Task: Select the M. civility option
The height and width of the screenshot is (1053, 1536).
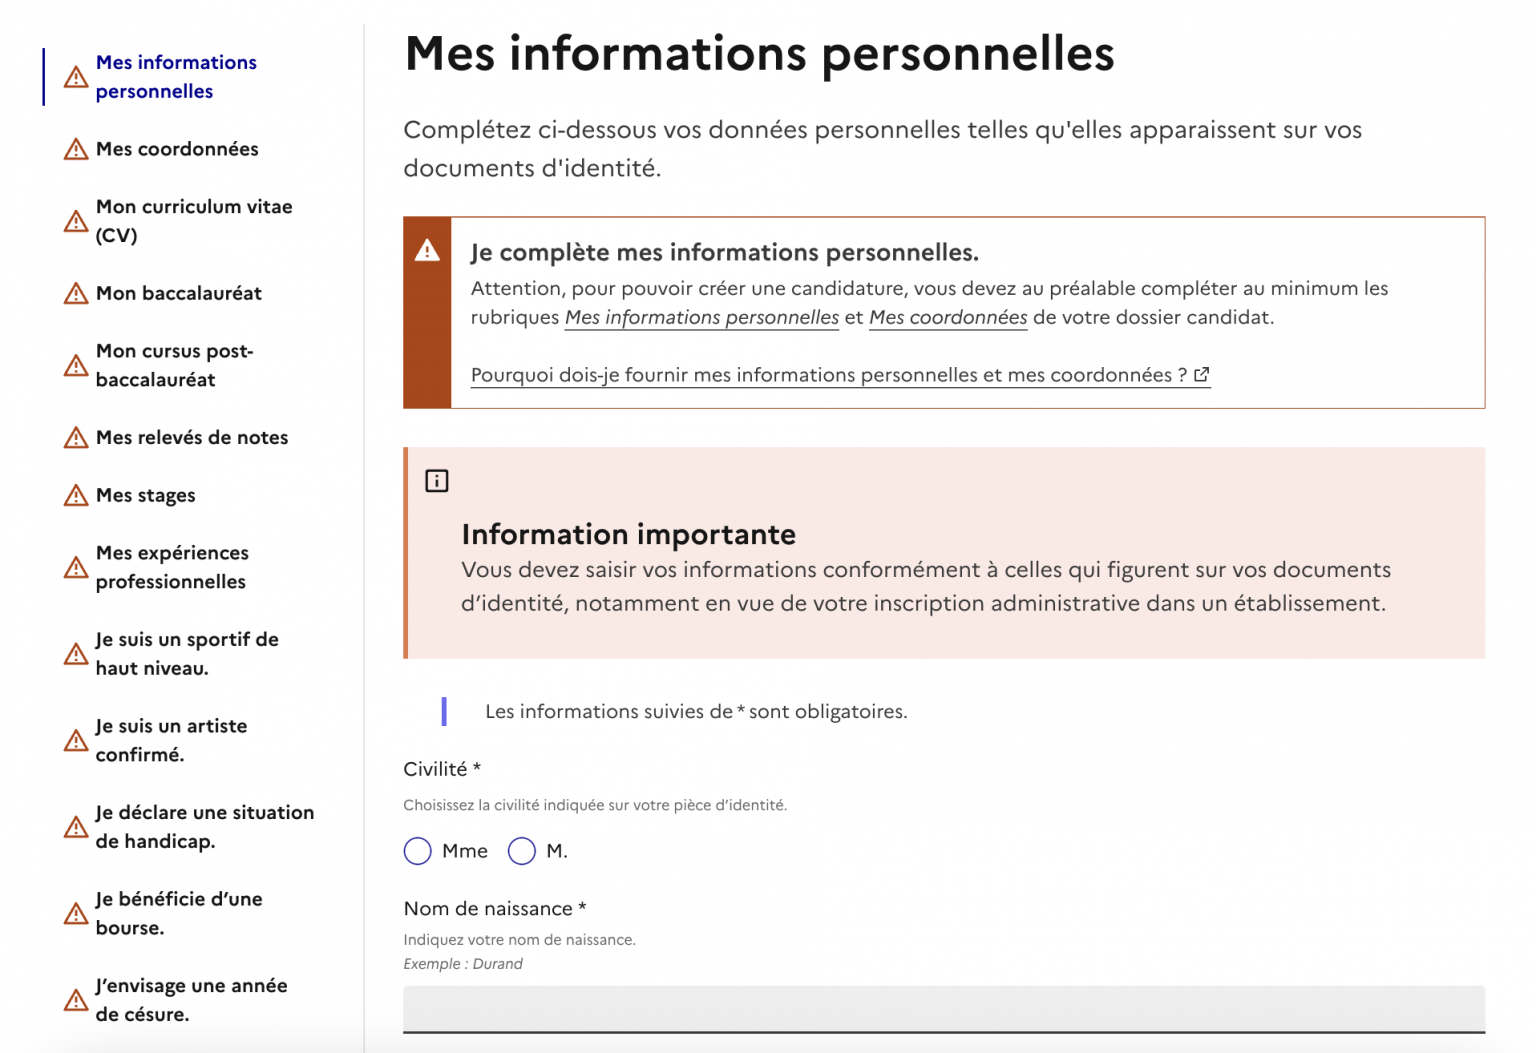Action: pos(521,851)
